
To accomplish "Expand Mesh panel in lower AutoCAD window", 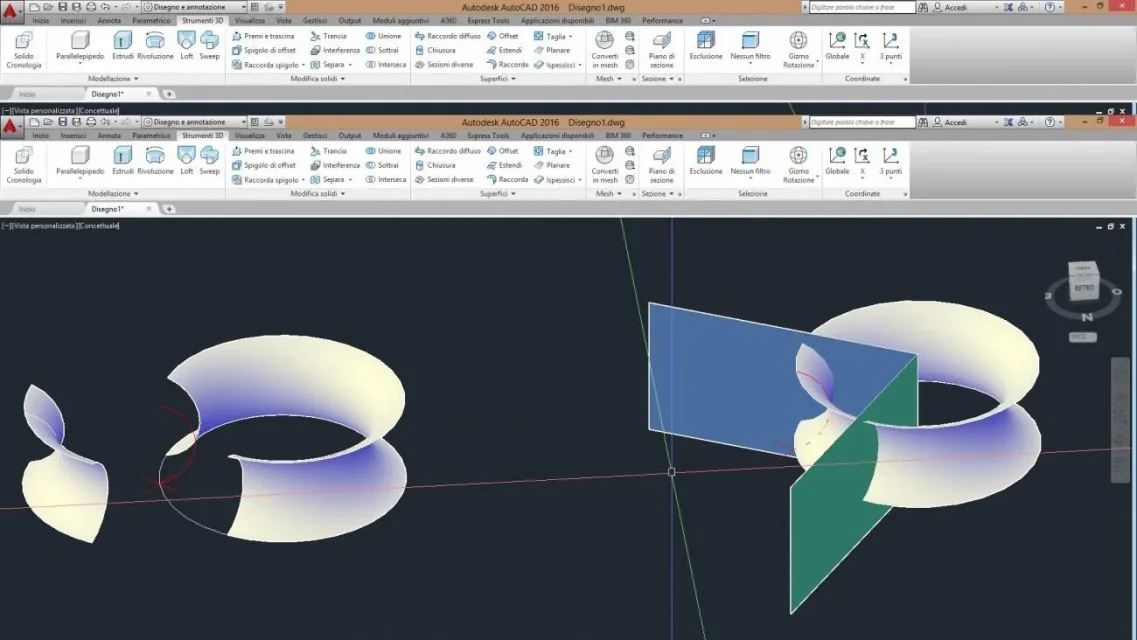I will (x=608, y=194).
